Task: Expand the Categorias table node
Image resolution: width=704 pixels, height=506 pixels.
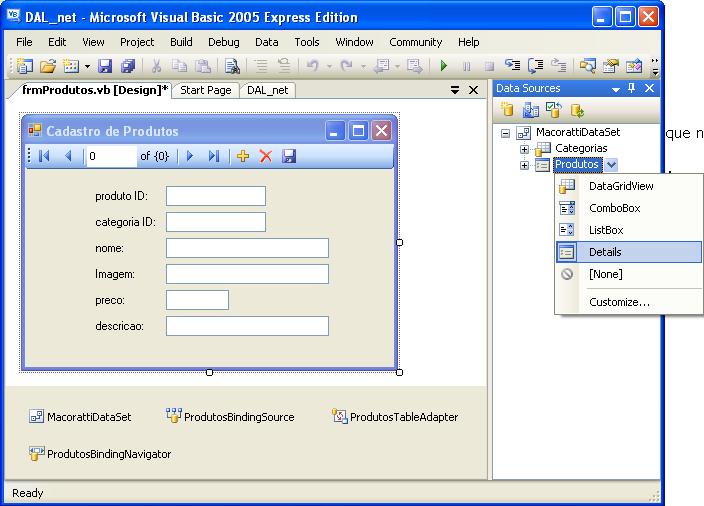Action: click(524, 149)
